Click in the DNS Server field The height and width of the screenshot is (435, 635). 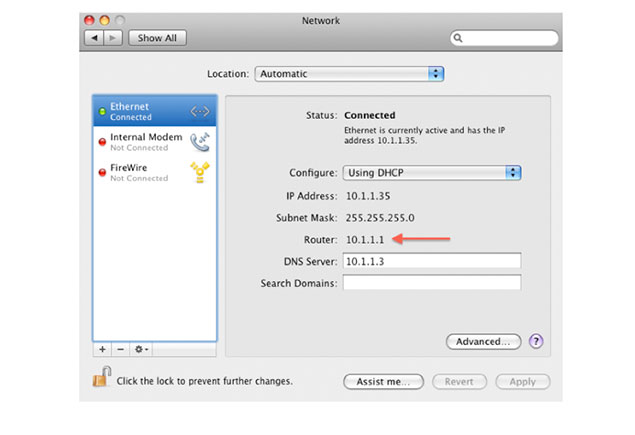431,261
